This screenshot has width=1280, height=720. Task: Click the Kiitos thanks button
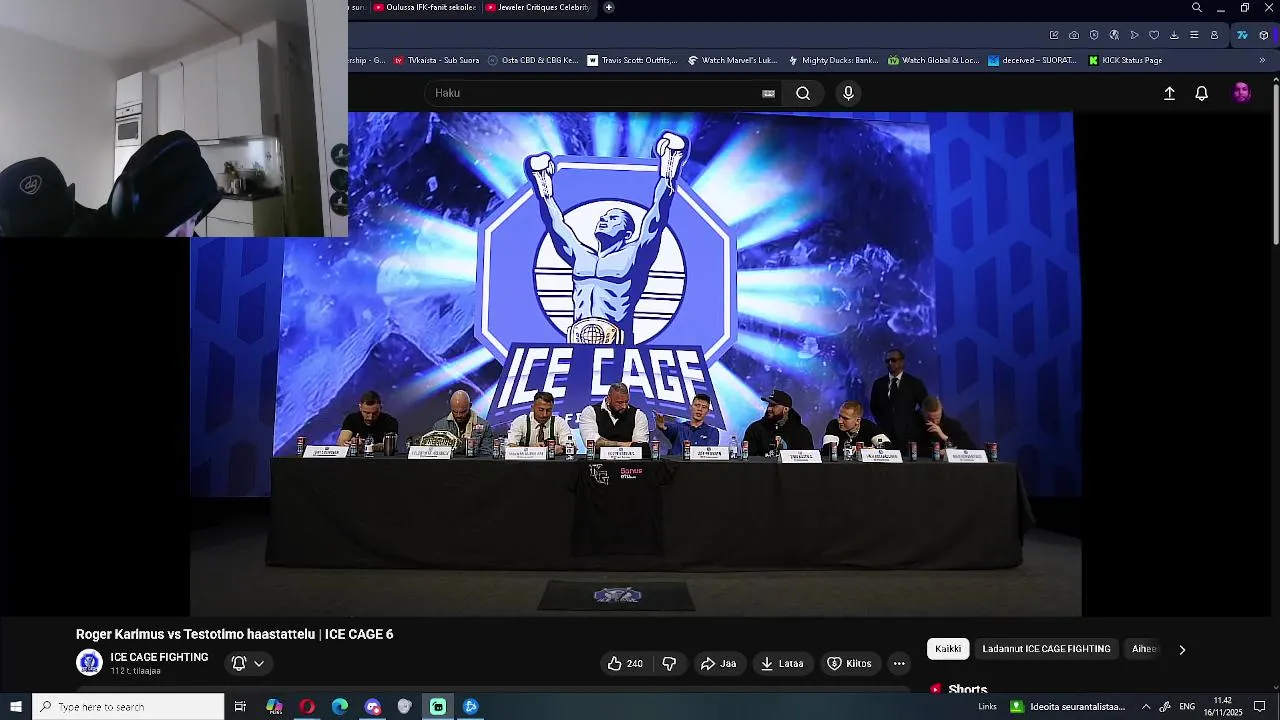click(x=849, y=663)
